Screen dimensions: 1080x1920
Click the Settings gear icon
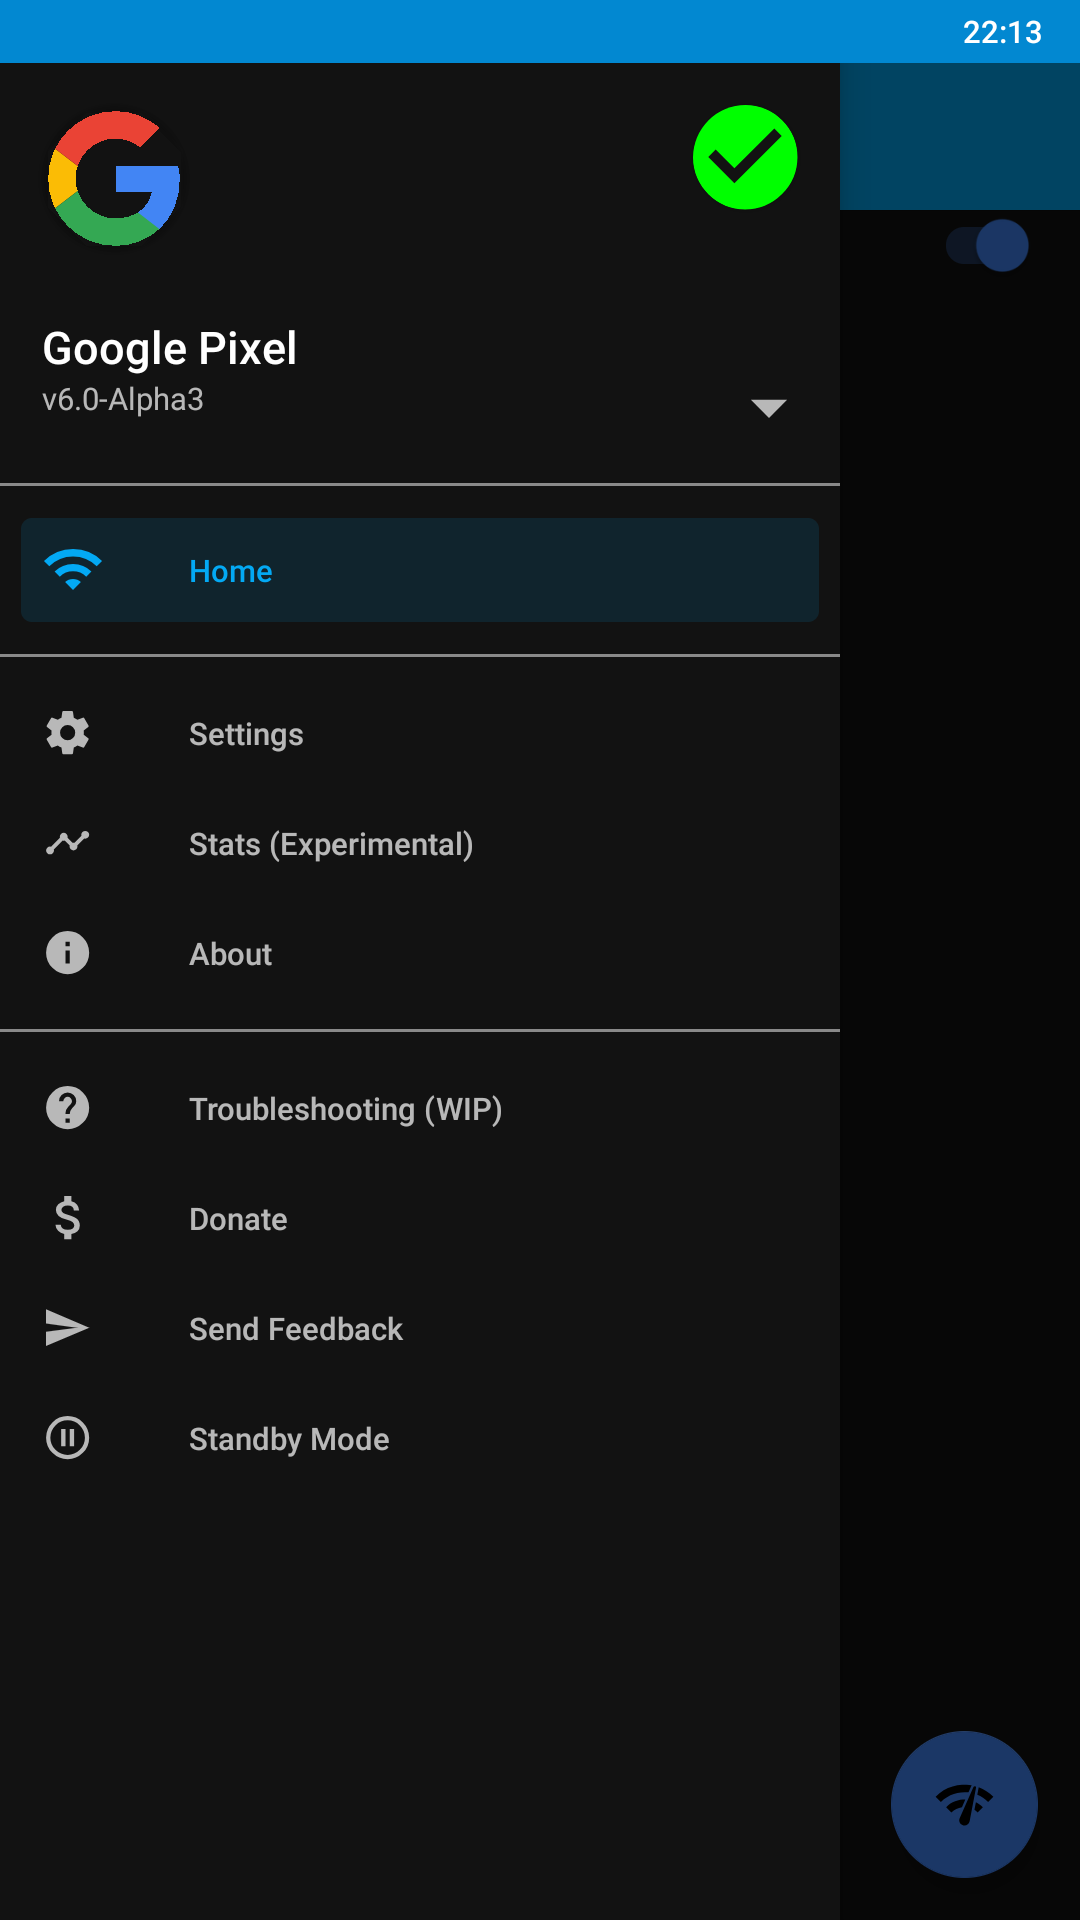68,733
